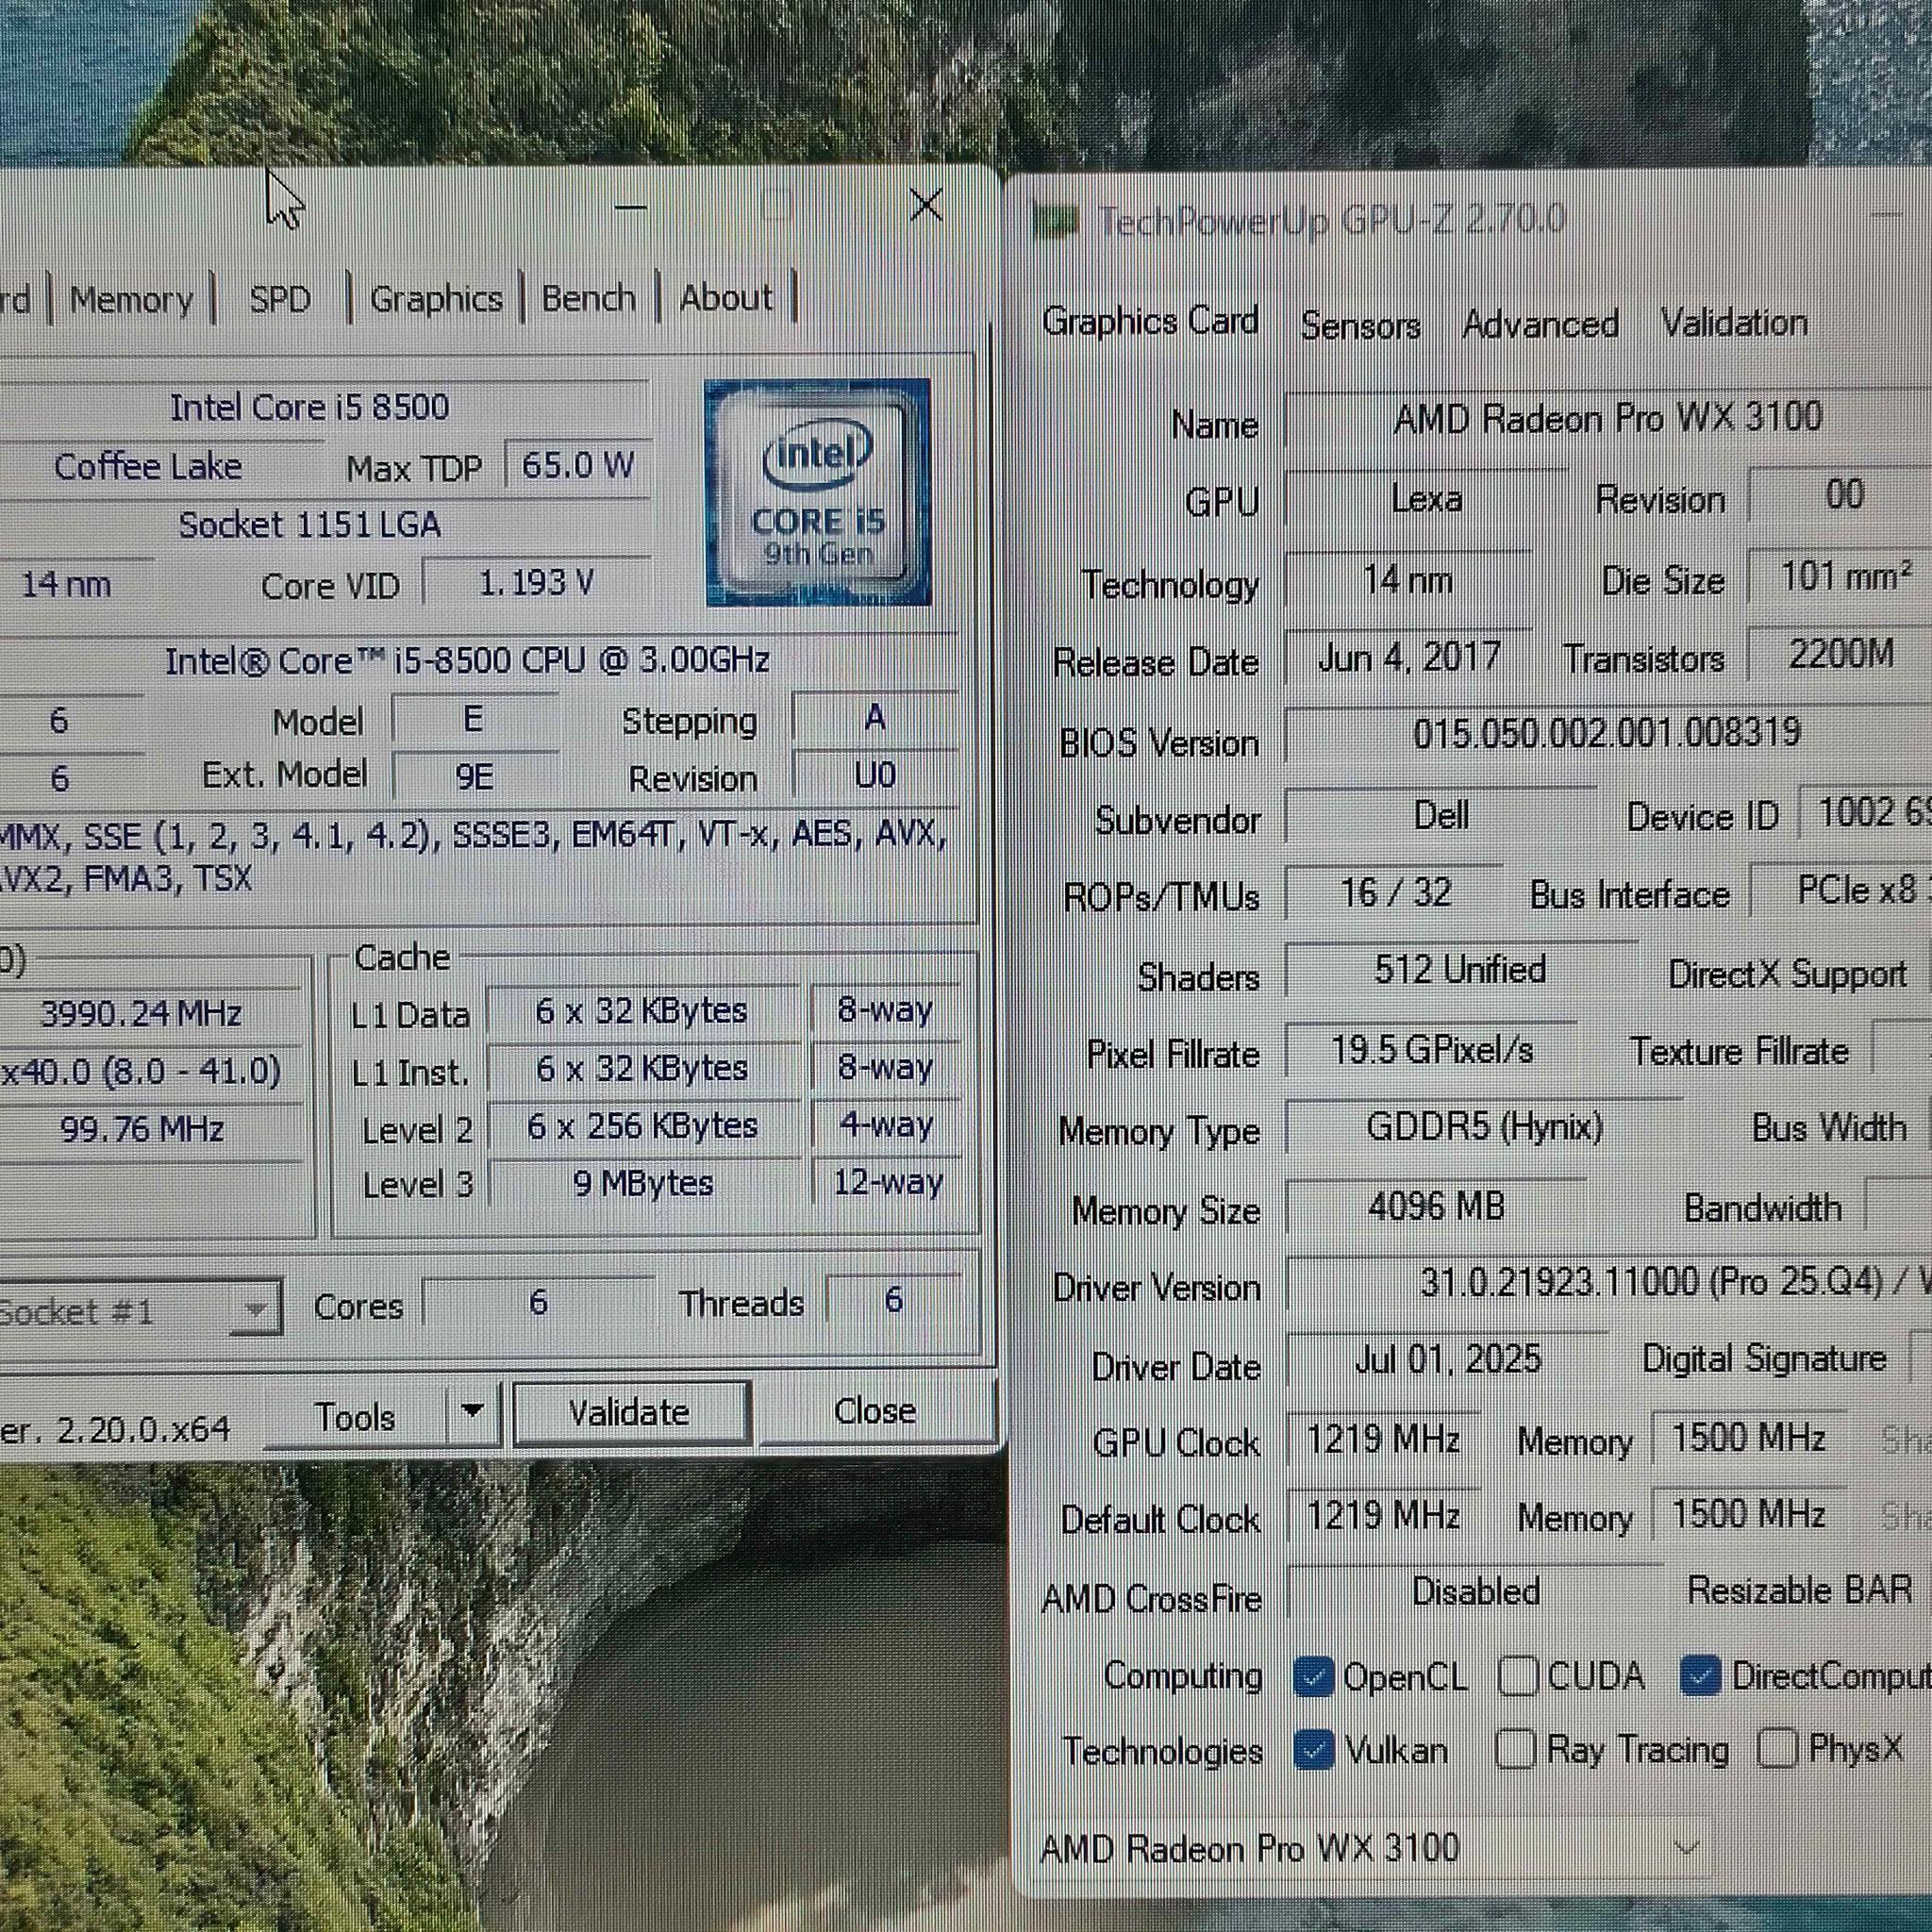Click the Coffee Lake code name value

click(148, 466)
